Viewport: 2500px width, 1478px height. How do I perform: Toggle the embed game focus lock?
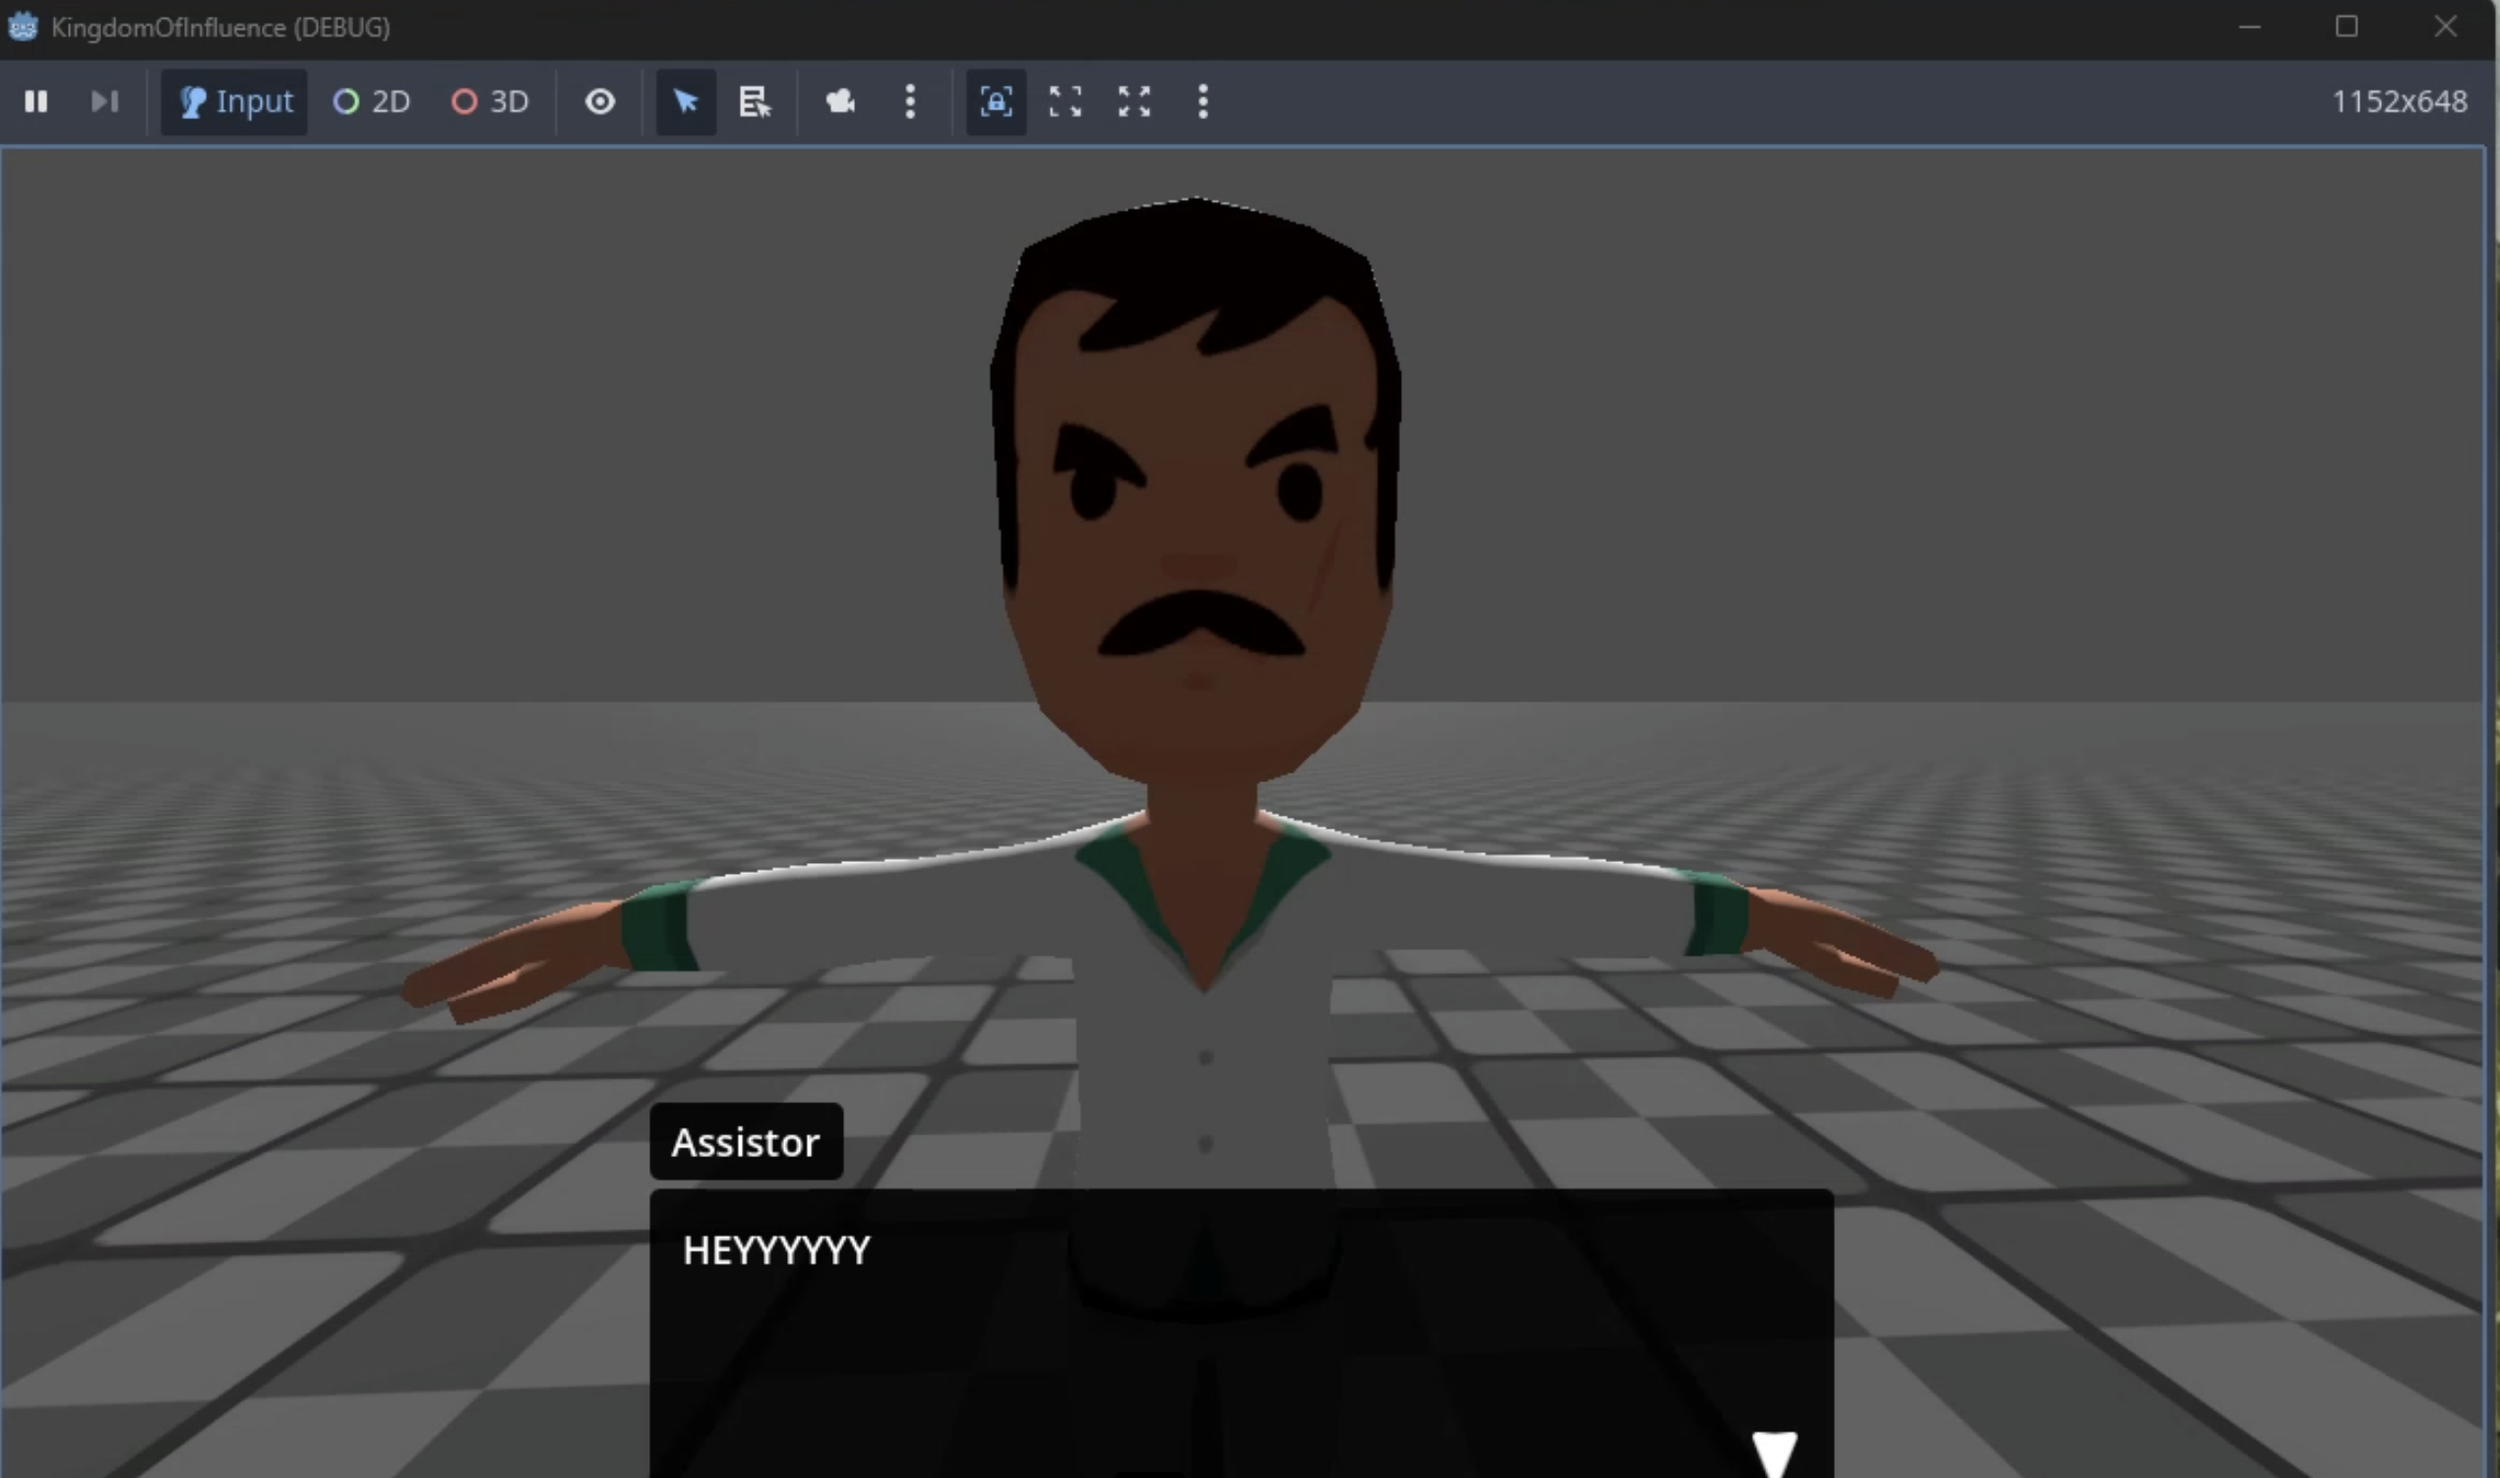[x=995, y=101]
